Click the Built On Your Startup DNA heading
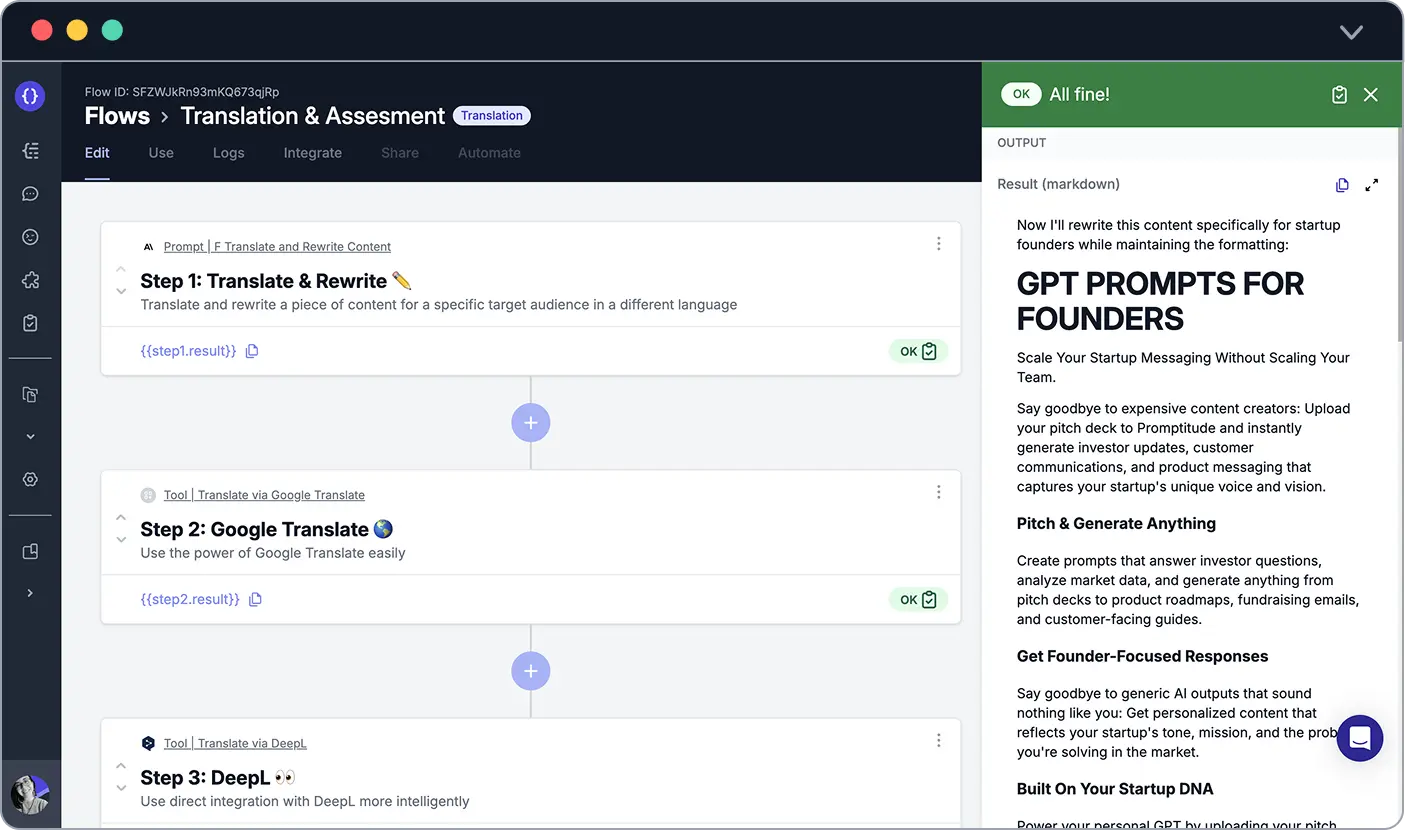This screenshot has width=1405, height=830. (1115, 789)
